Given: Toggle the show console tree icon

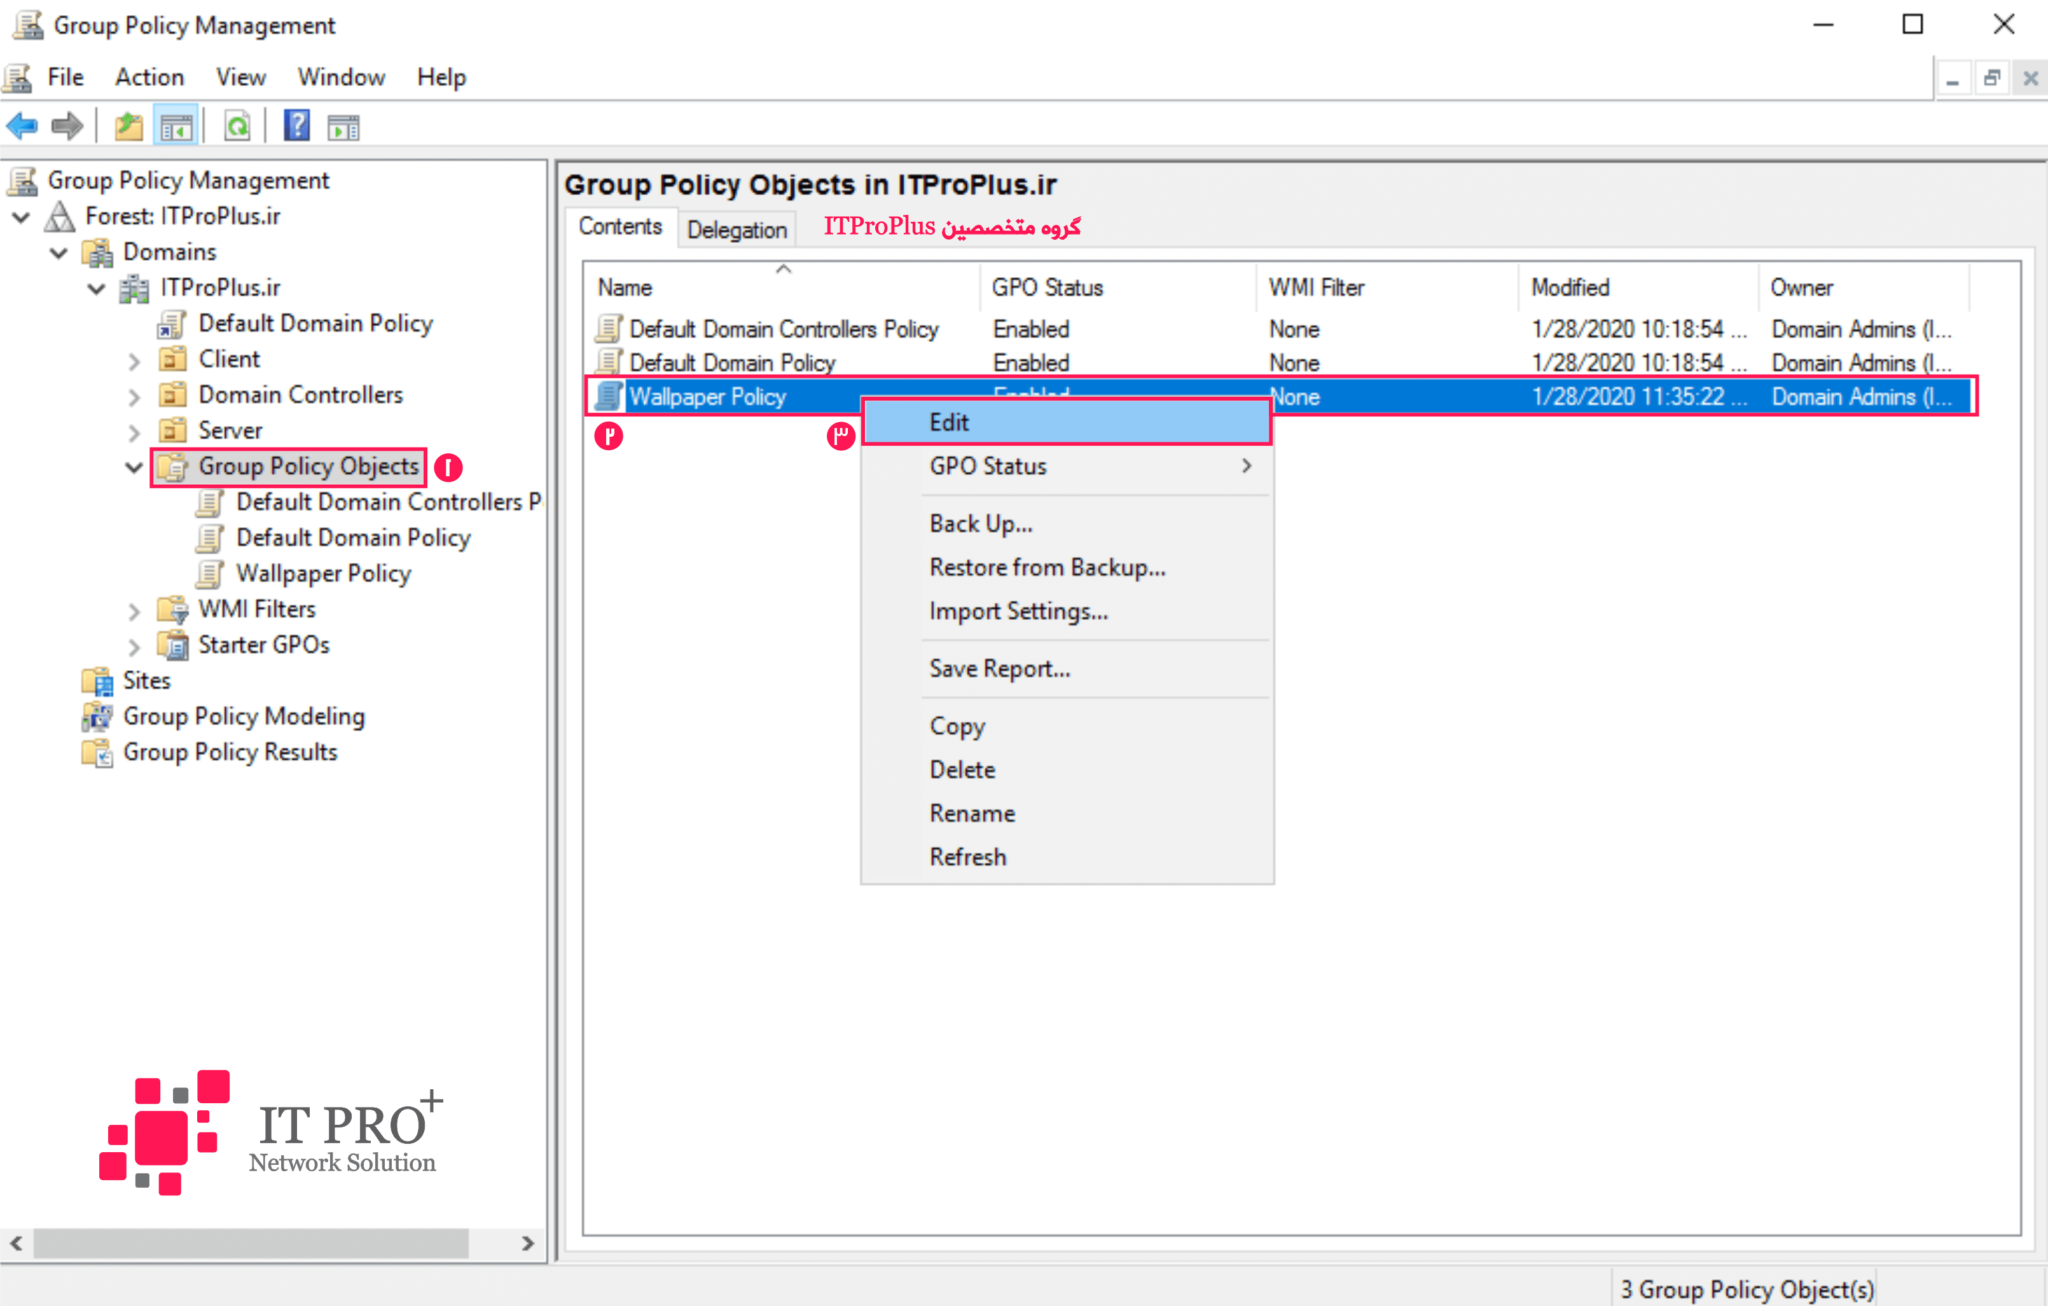Looking at the screenshot, I should 177,125.
